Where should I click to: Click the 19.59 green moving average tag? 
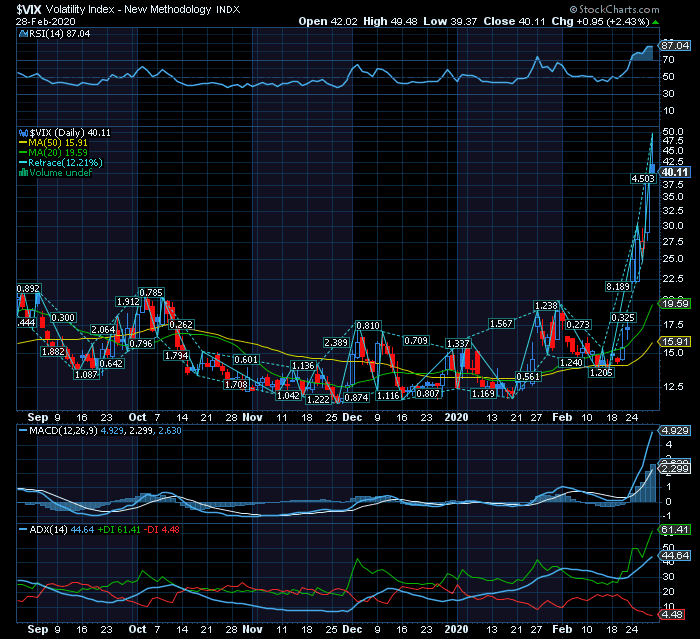(675, 304)
